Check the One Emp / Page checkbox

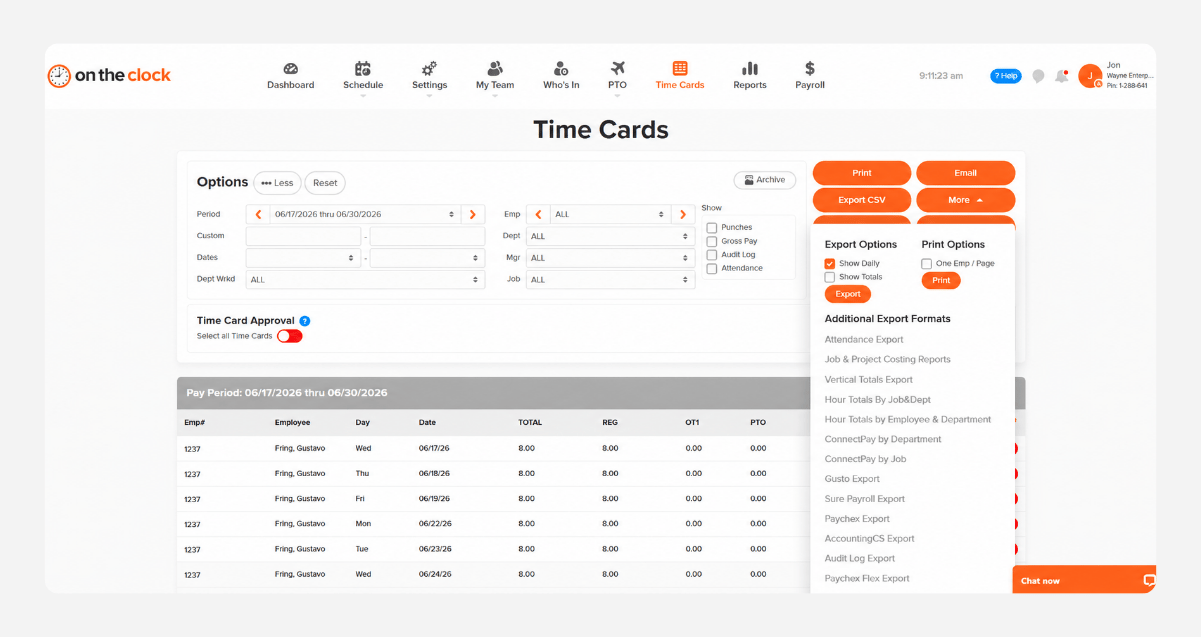(x=927, y=264)
